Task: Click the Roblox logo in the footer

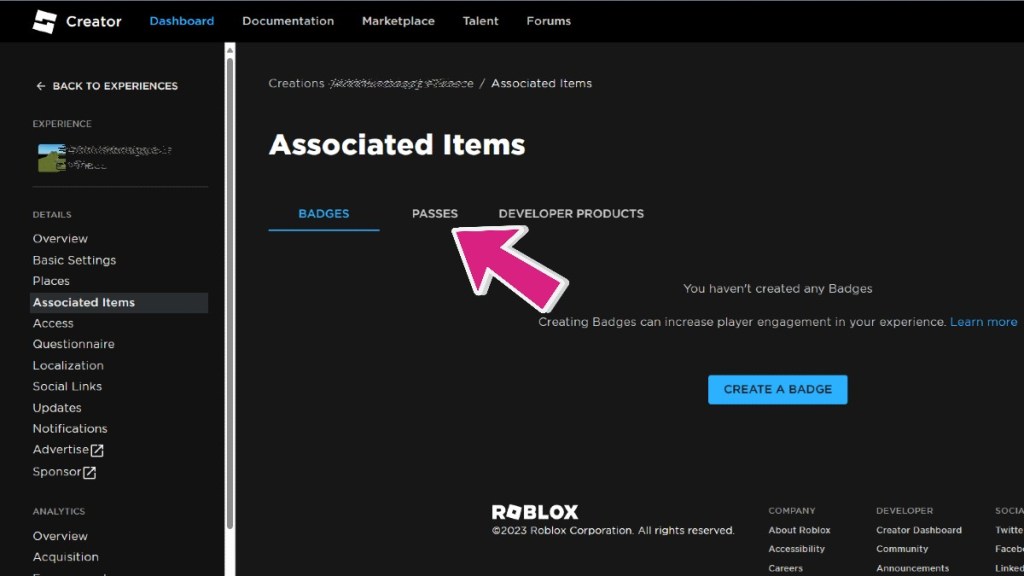Action: tap(537, 511)
